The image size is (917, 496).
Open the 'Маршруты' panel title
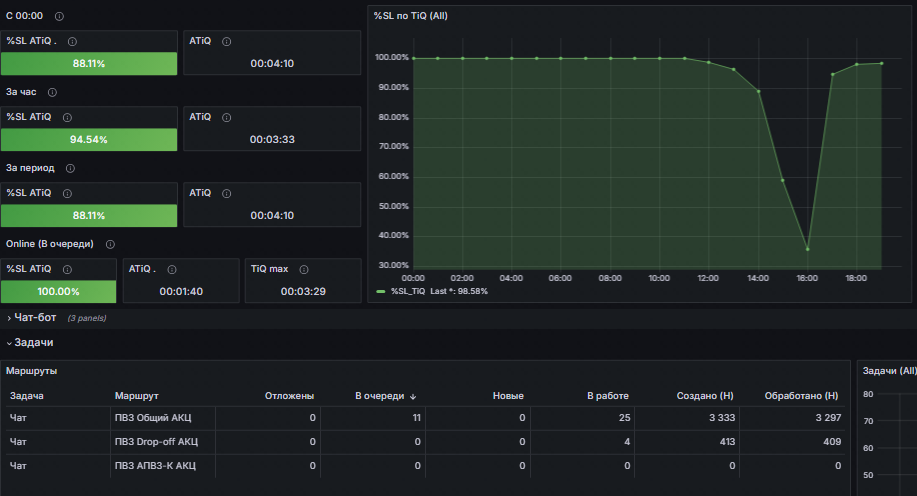(x=32, y=371)
